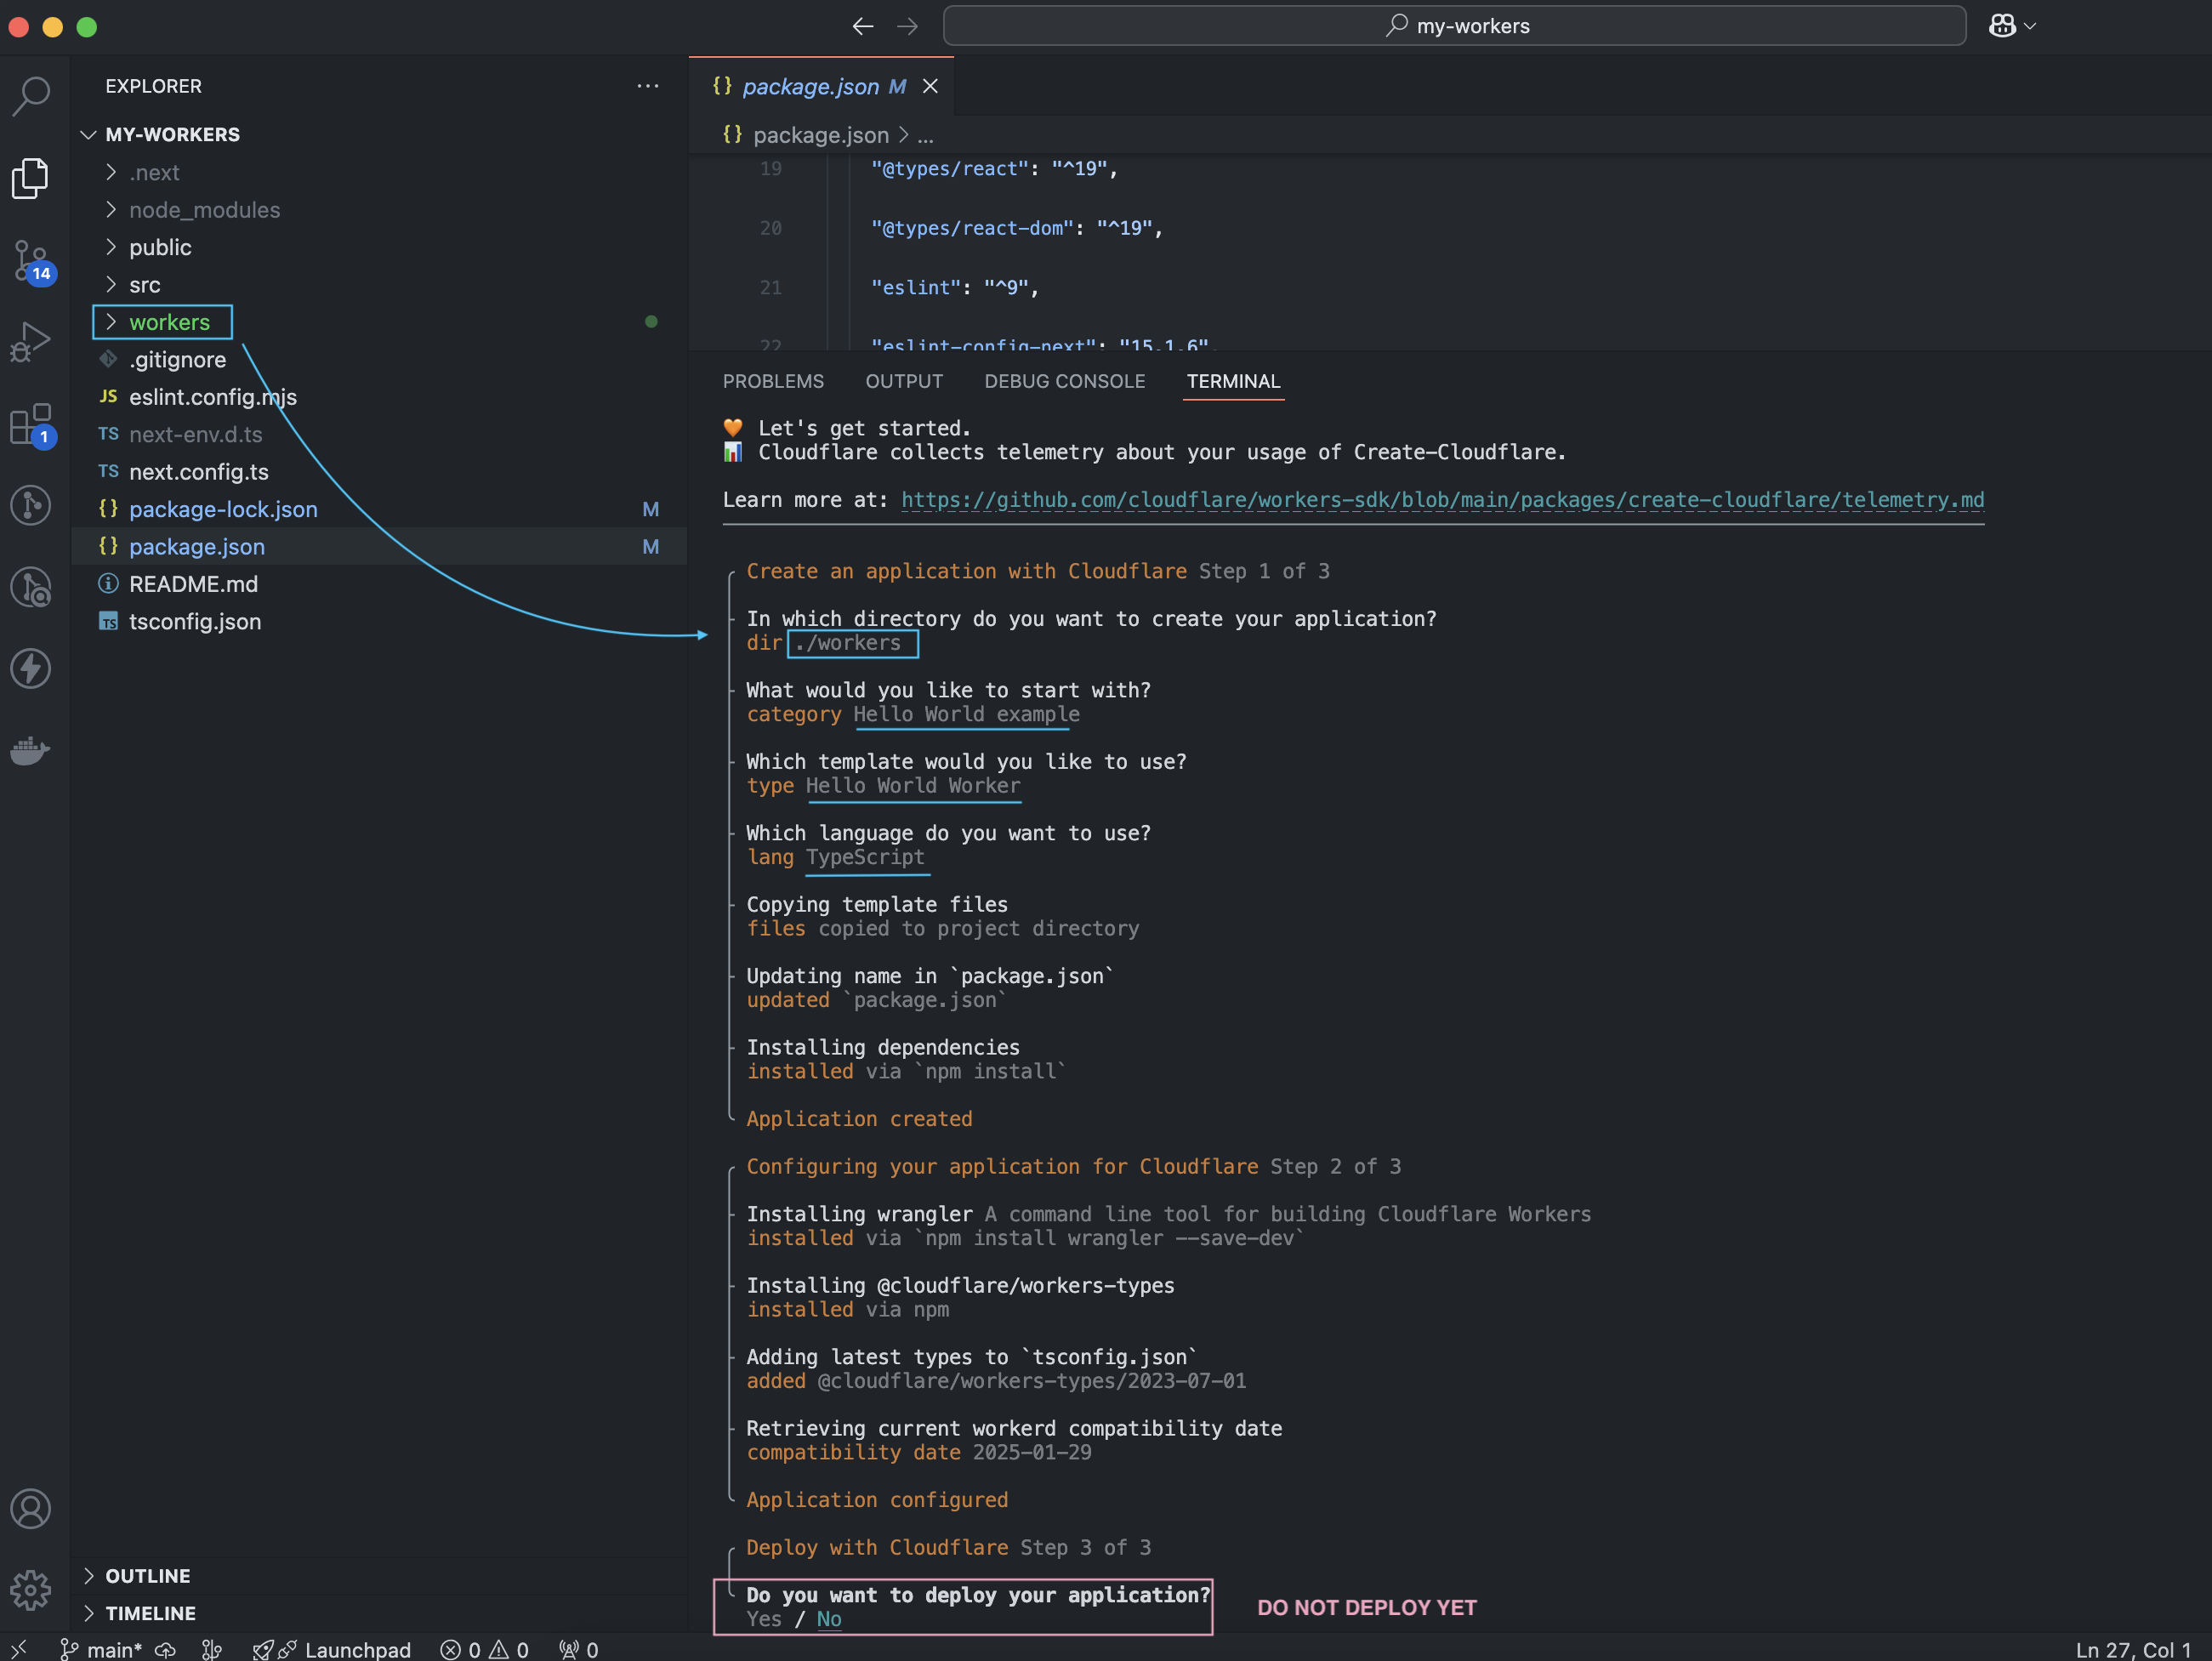This screenshot has height=1661, width=2212.
Task: Click the Go Back arrow
Action: point(863,26)
